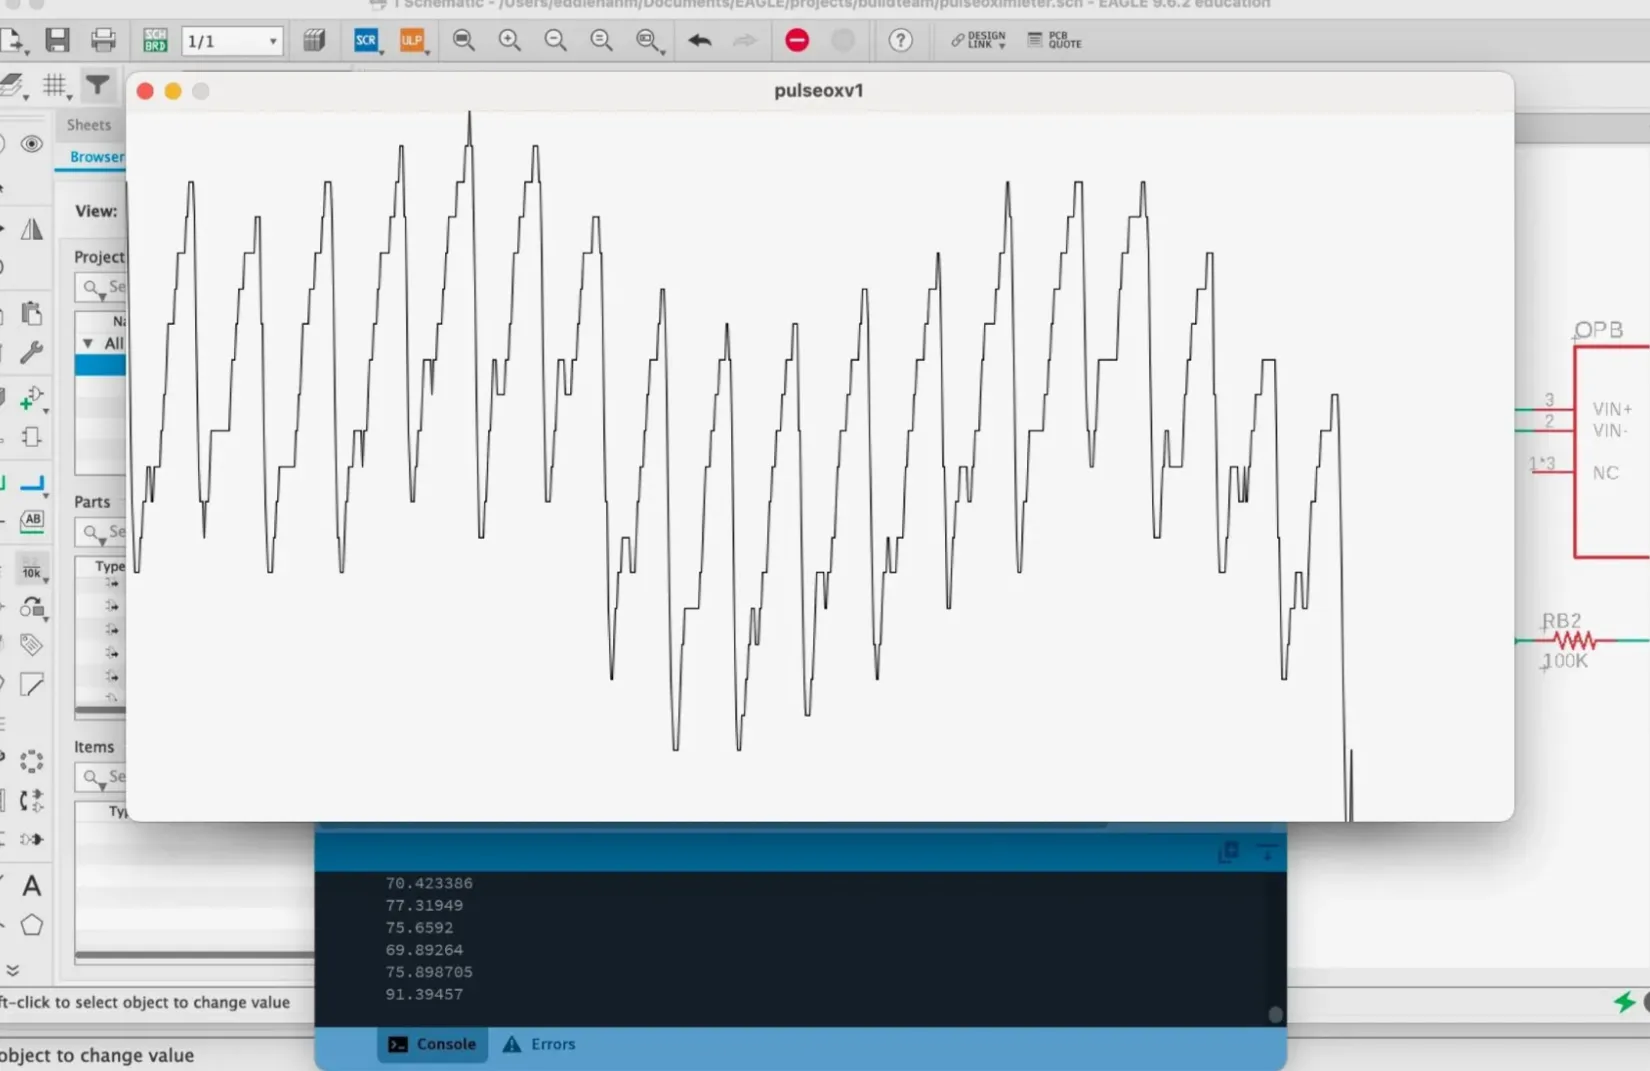Click the console copy icon
Screen dimensions: 1650x1071
[1228, 852]
